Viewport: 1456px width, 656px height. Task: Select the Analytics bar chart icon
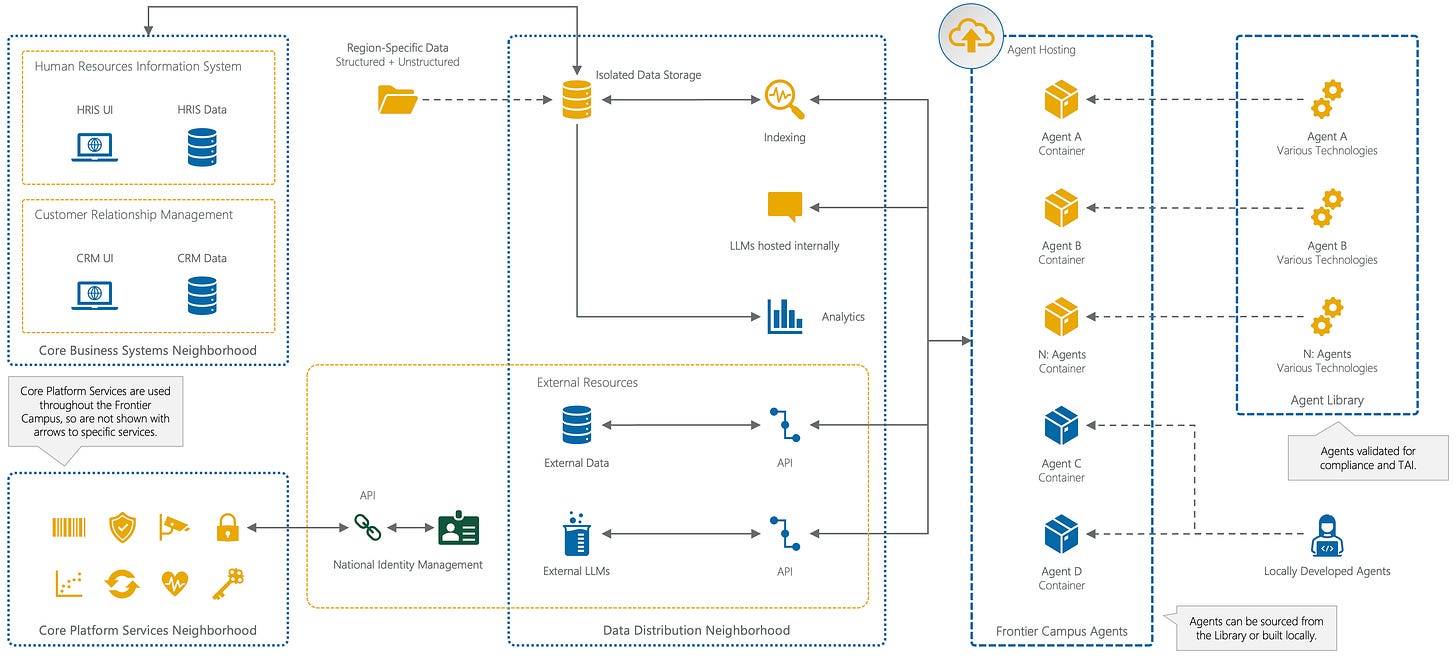pyautogui.click(x=785, y=316)
